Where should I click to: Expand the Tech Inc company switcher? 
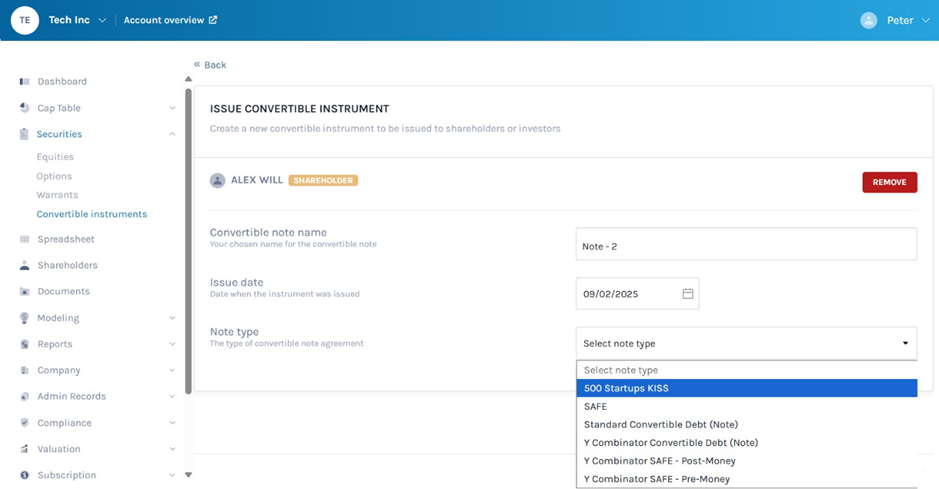click(102, 21)
